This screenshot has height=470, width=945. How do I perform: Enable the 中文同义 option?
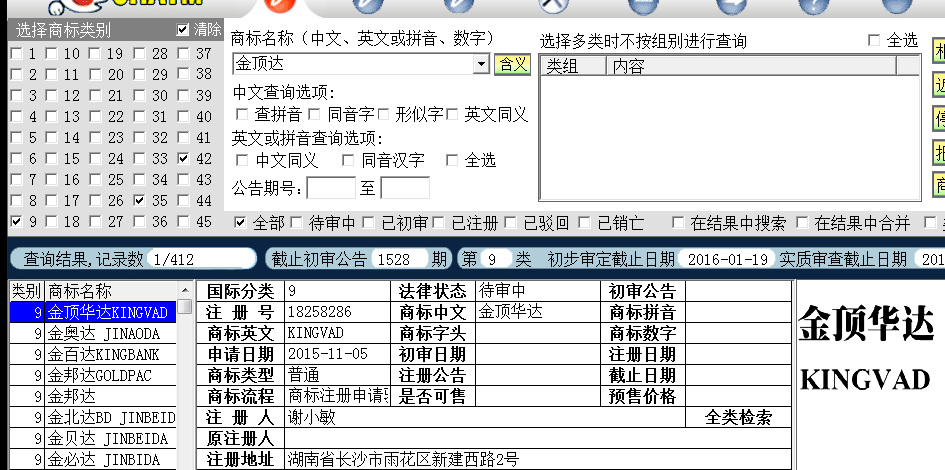242,160
